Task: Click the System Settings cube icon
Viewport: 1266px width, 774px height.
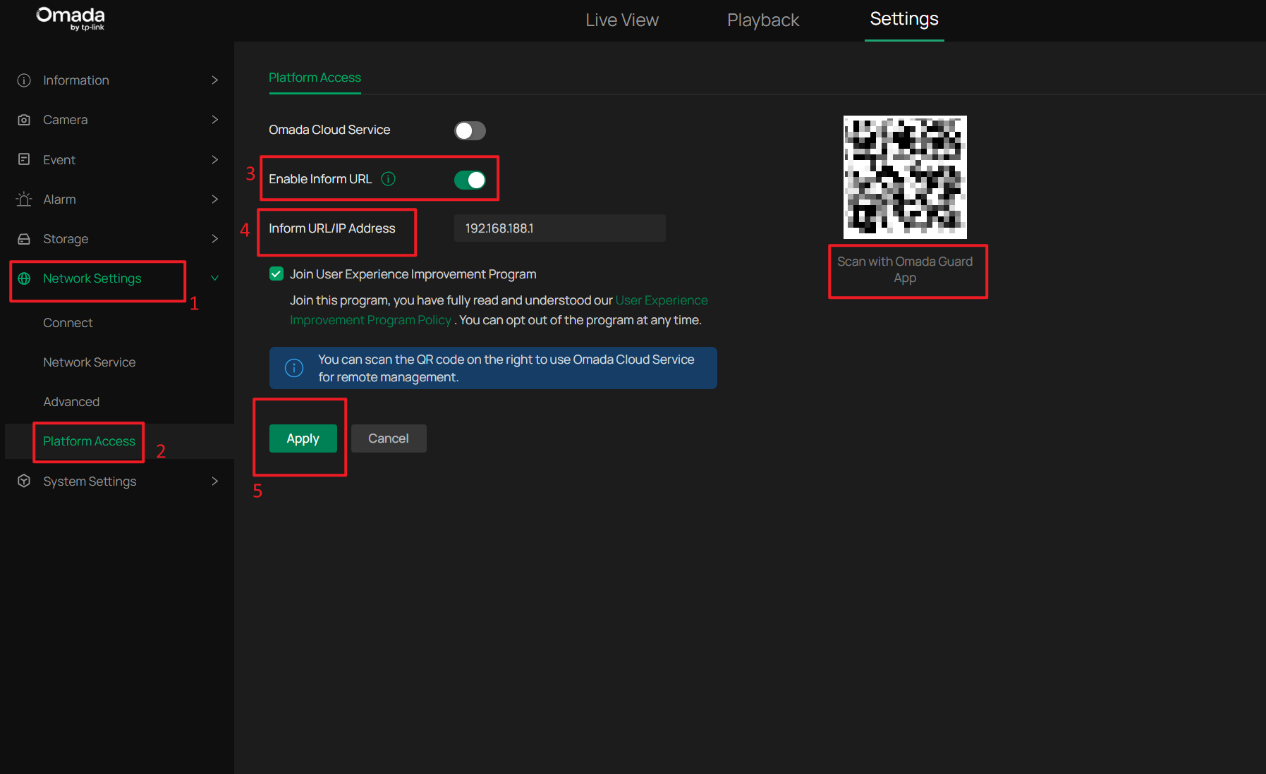Action: click(x=24, y=481)
